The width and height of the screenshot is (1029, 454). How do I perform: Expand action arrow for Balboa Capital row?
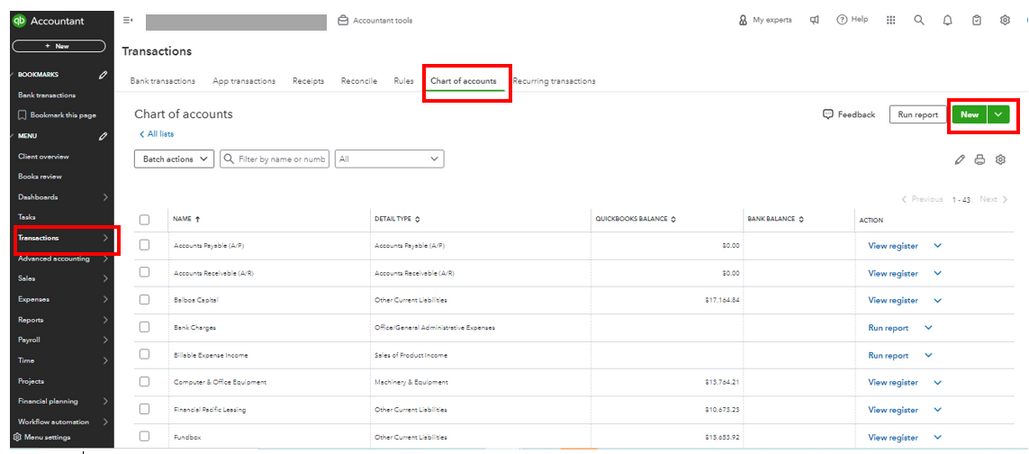(937, 300)
